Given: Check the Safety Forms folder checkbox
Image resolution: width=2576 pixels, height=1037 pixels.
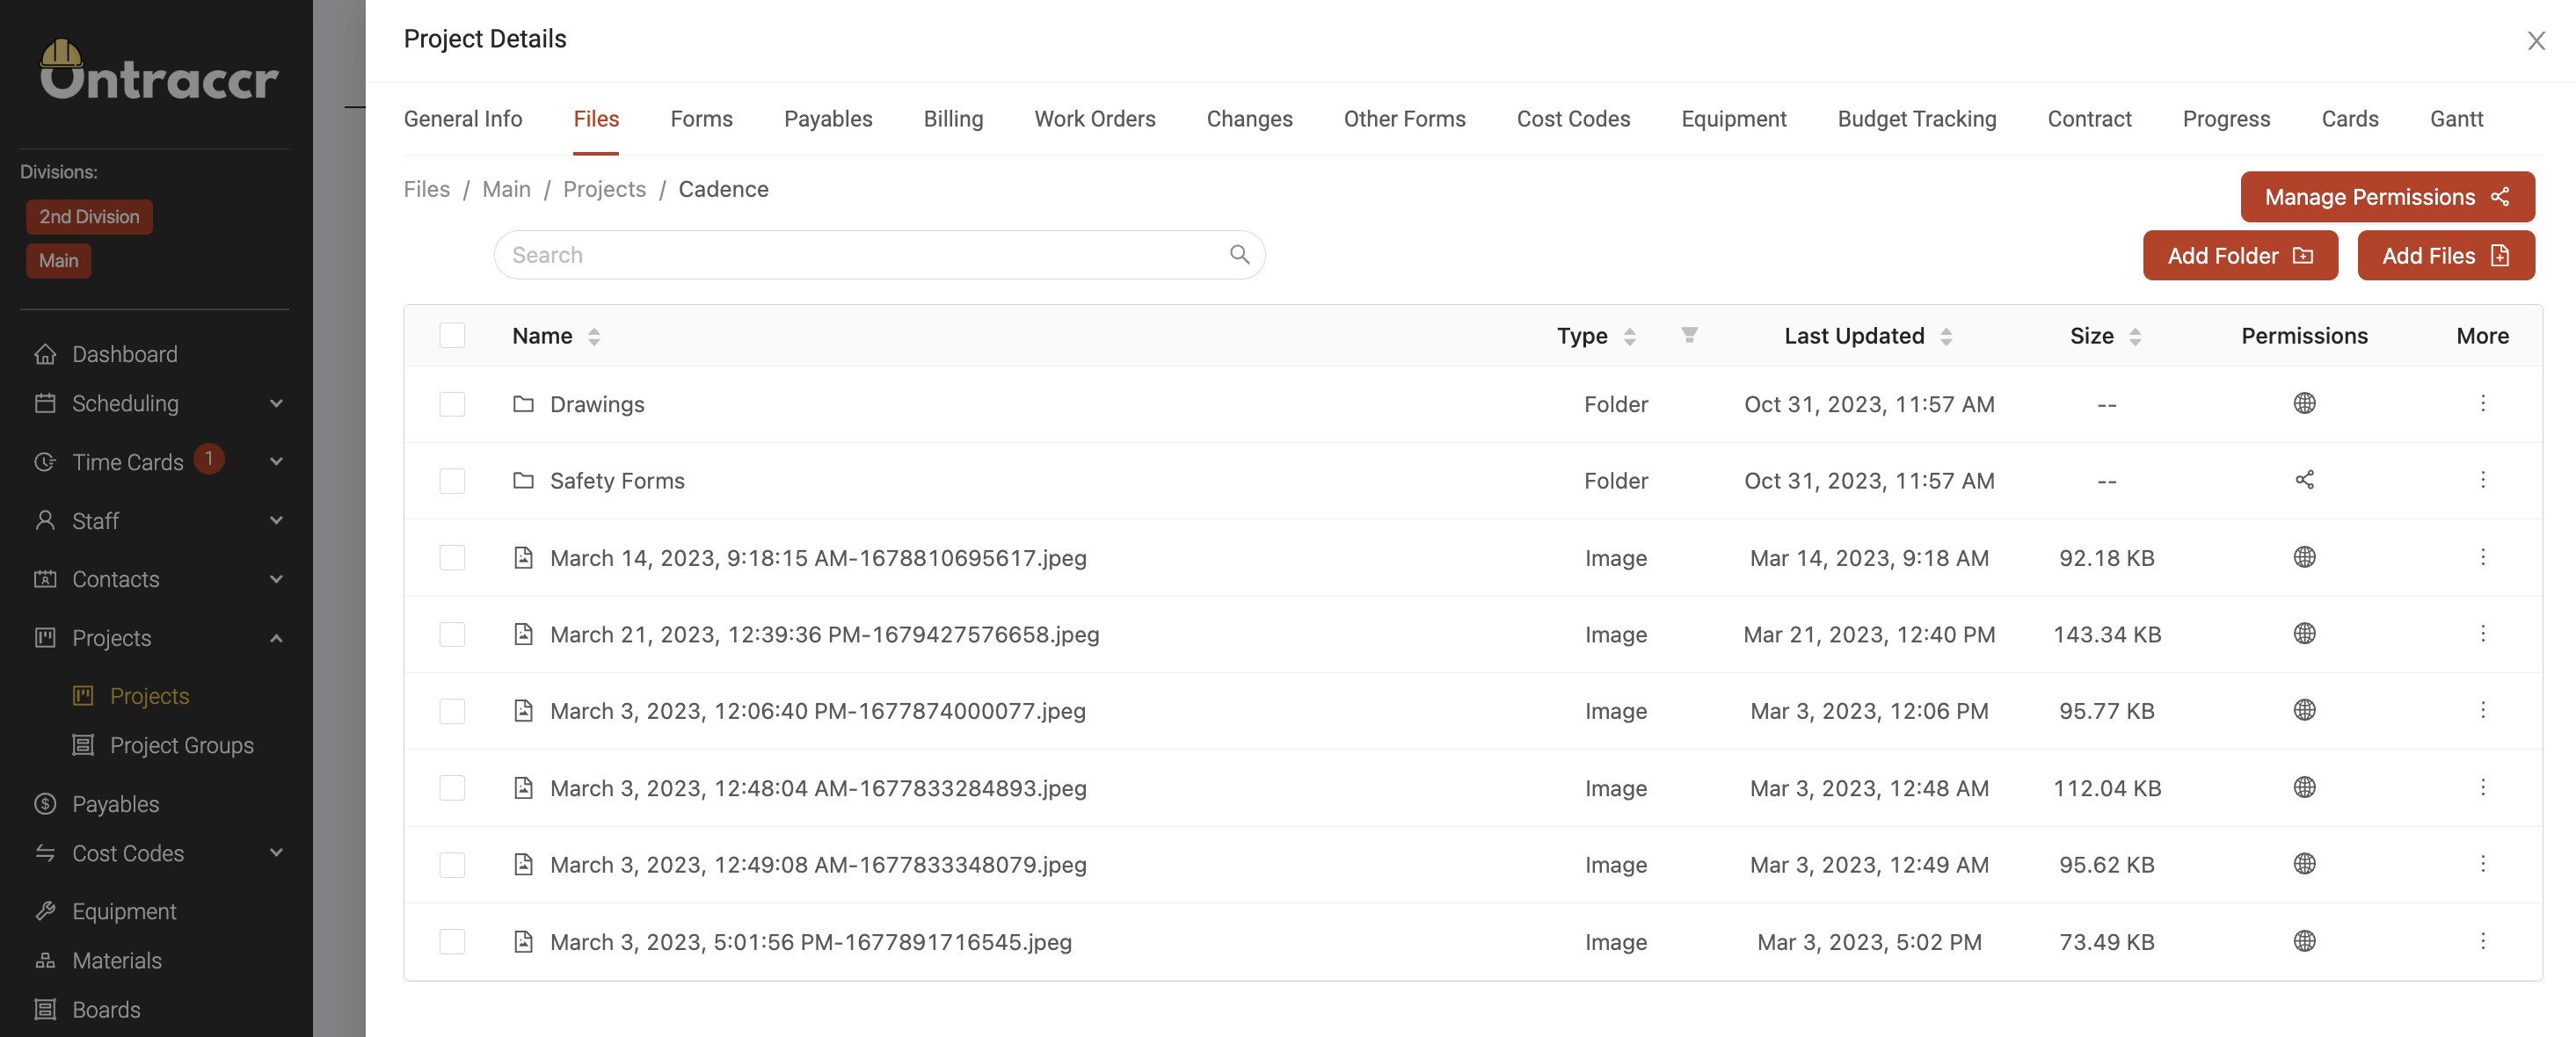Looking at the screenshot, I should [x=452, y=481].
